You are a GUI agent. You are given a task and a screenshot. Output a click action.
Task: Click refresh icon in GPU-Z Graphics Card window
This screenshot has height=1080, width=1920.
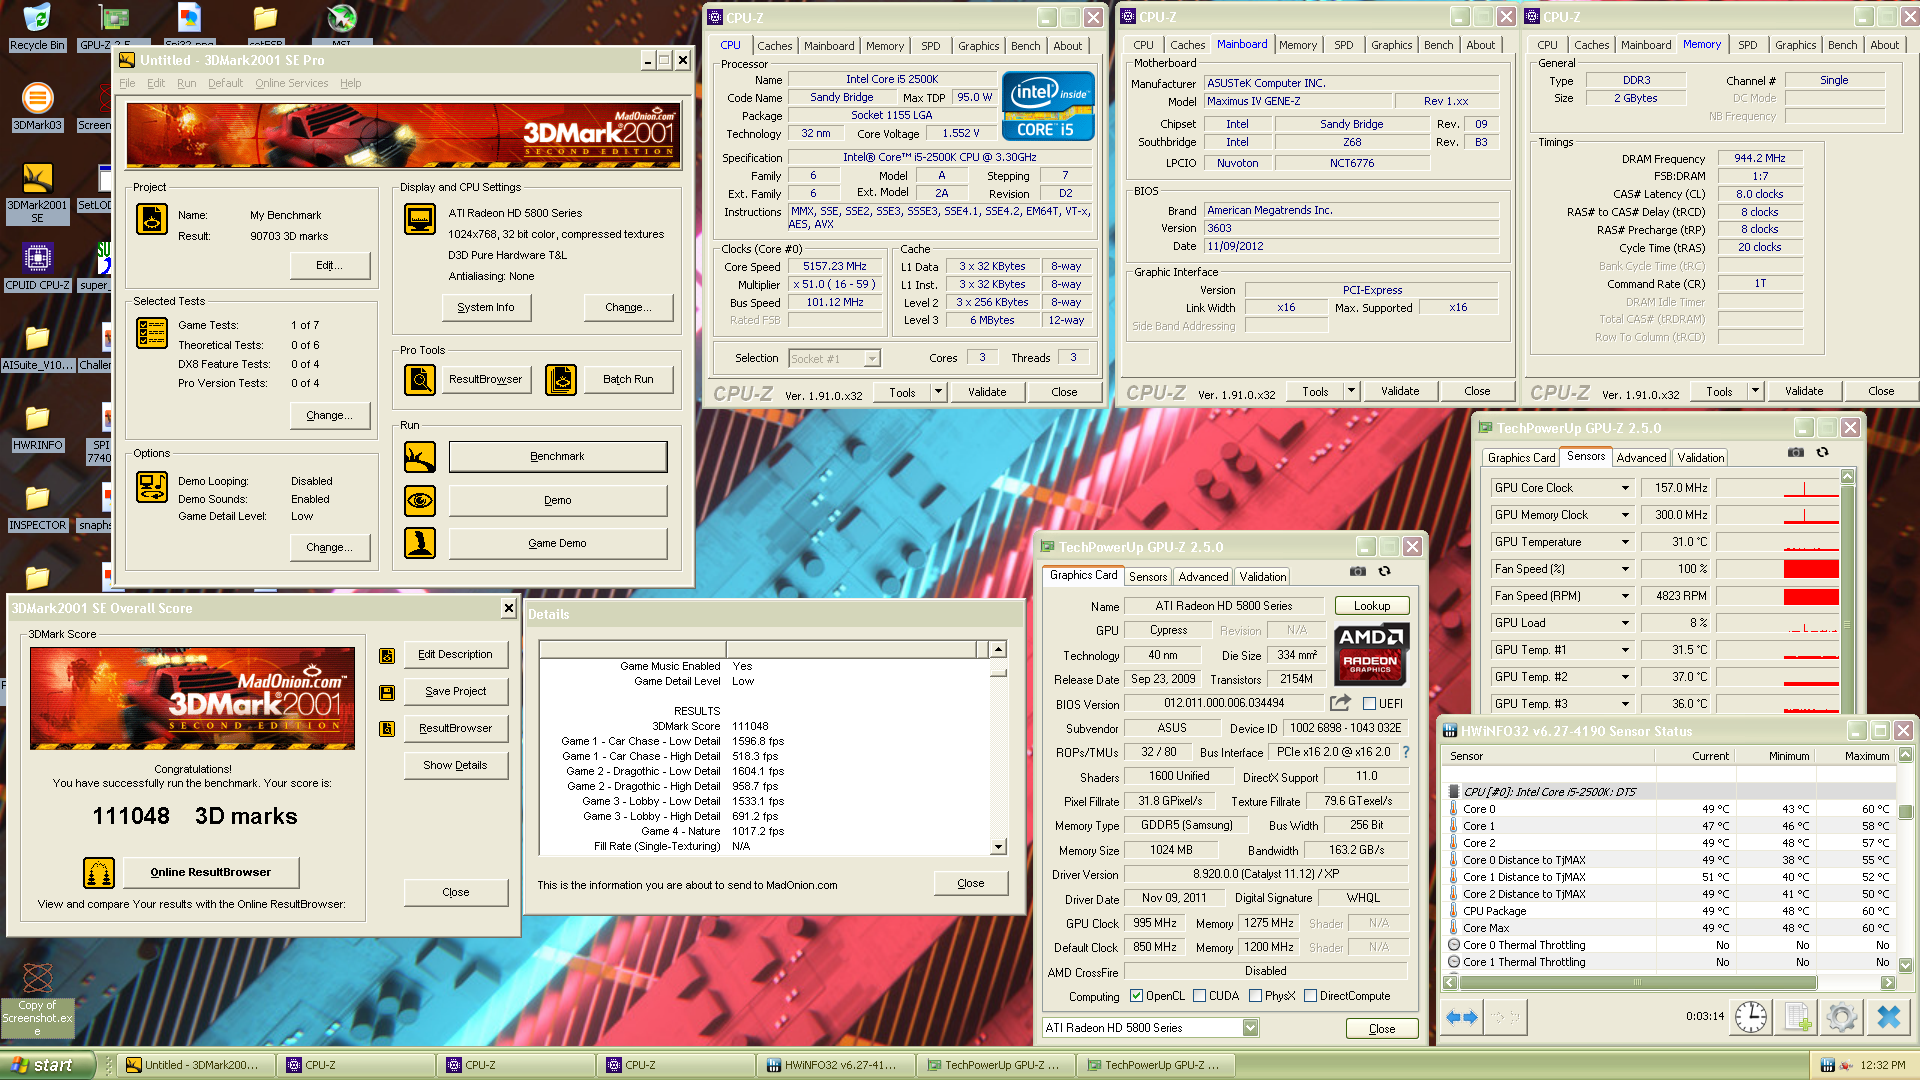1385,571
